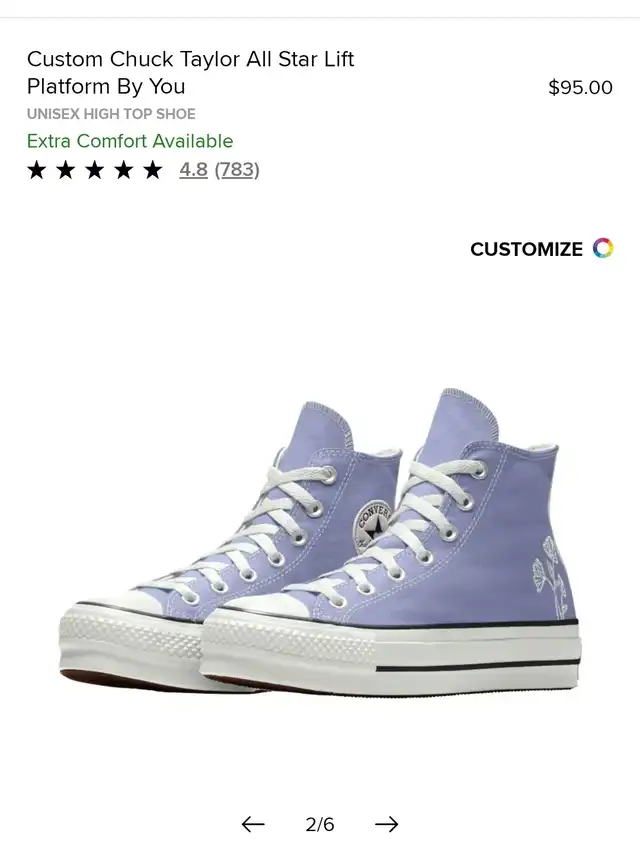Screen dimensions: 640x853
Task: Open the color wheel icon beside Customize
Action: 603,248
